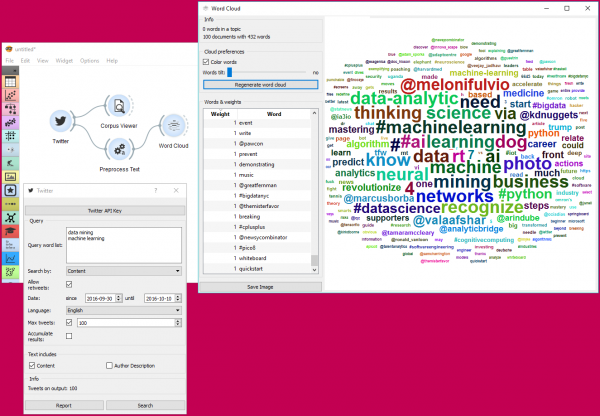Click '@melonifulvio' in the word cloud
This screenshot has height=416, width=600.
[x=455, y=85]
